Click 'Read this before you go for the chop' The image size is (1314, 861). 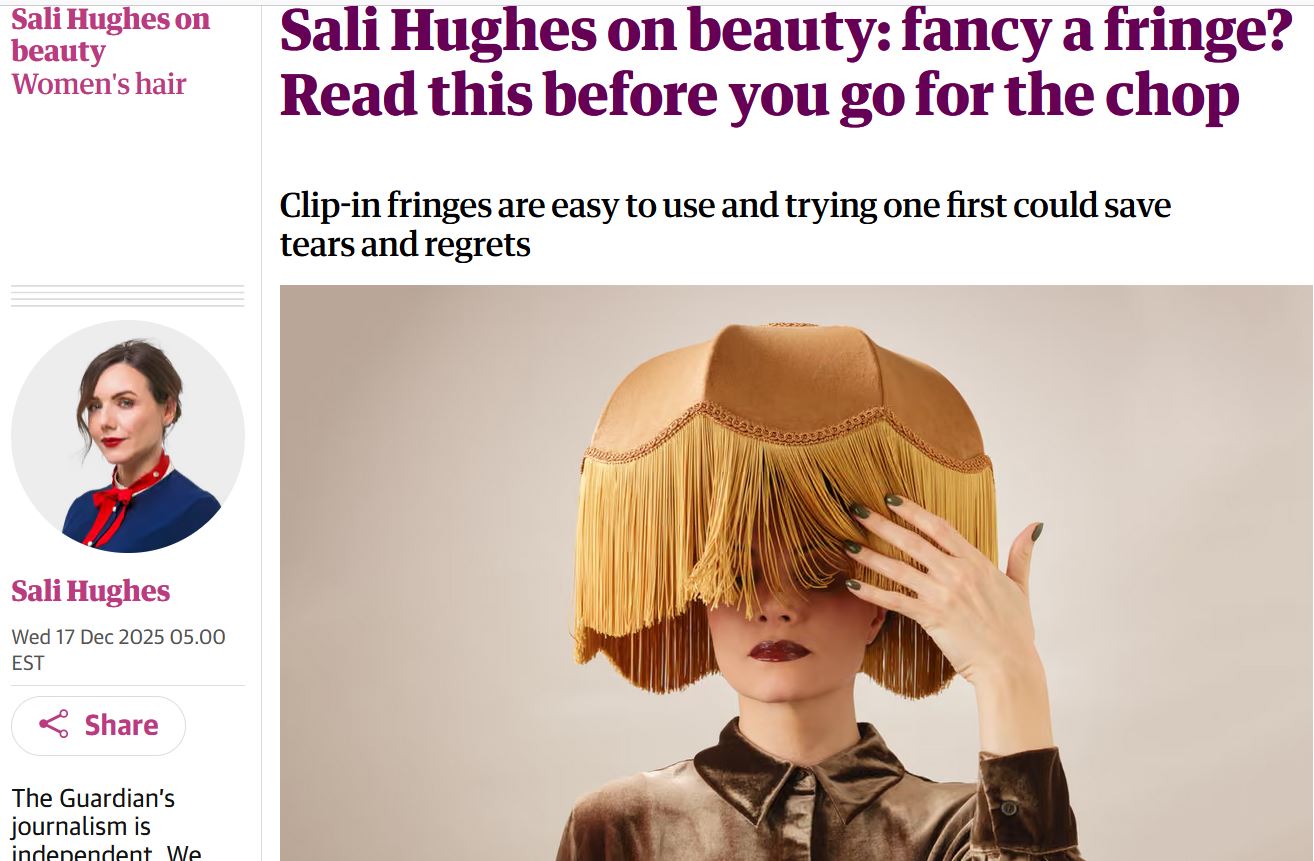tap(760, 95)
